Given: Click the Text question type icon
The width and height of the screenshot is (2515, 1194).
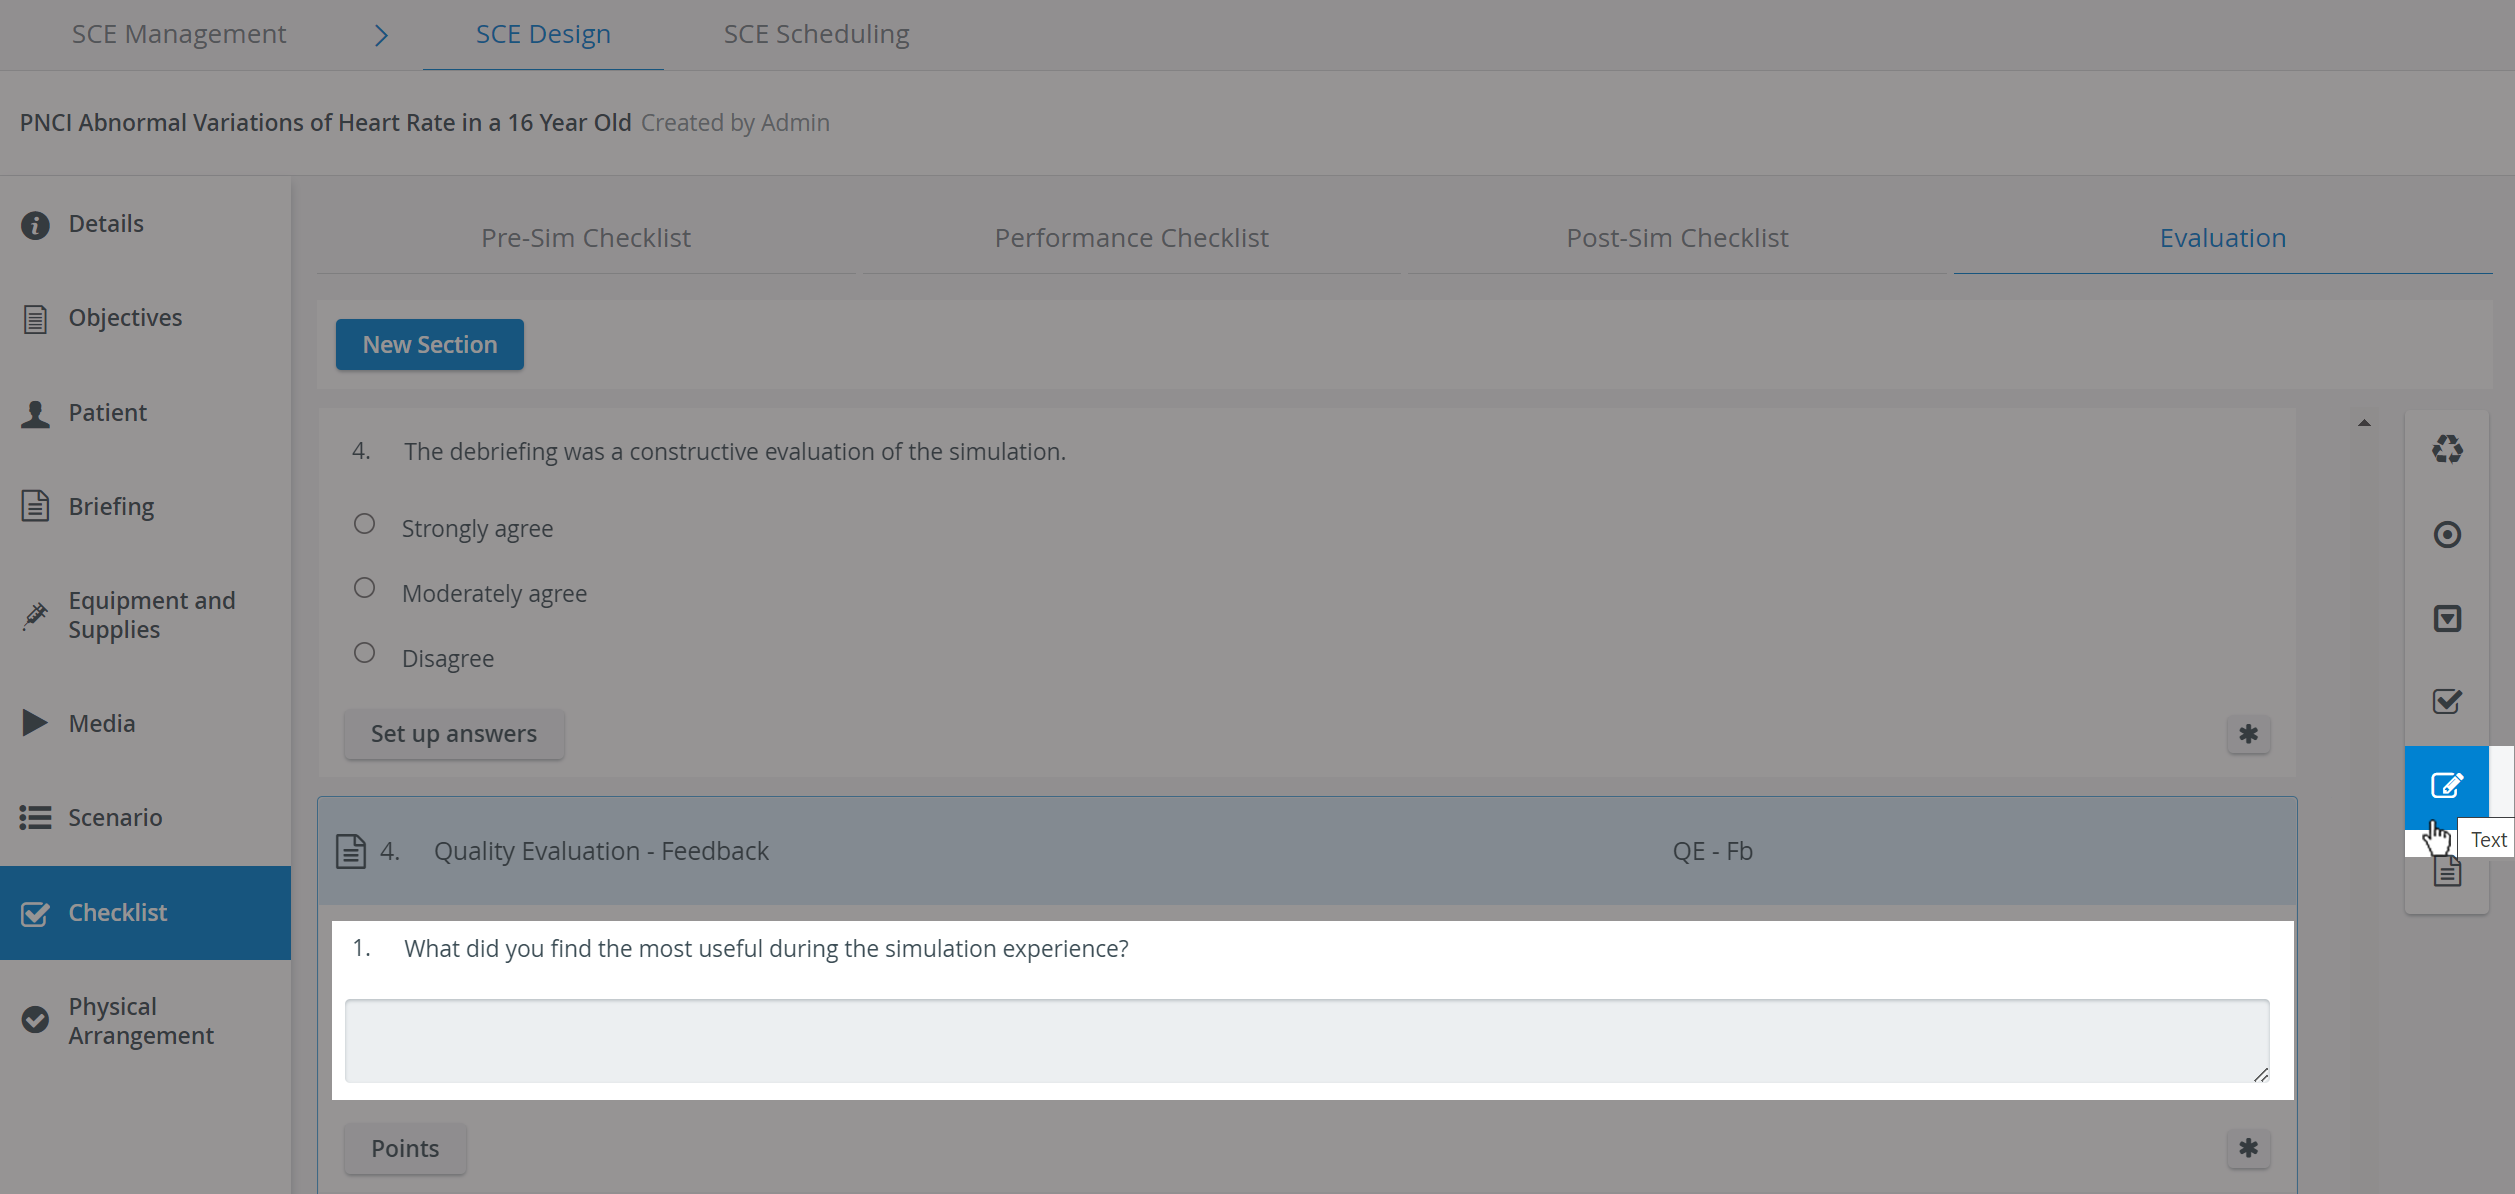Looking at the screenshot, I should point(2446,785).
